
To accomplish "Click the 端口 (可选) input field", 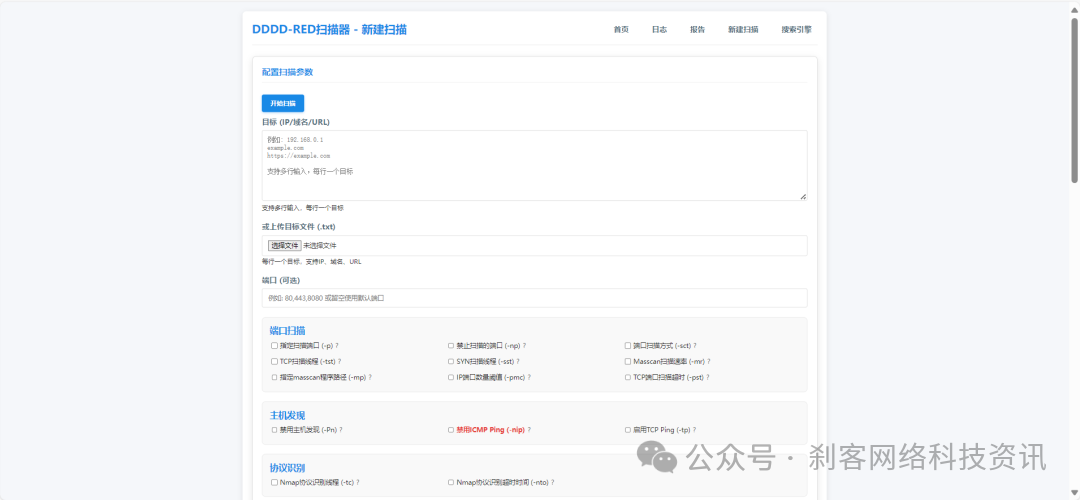I will [534, 298].
